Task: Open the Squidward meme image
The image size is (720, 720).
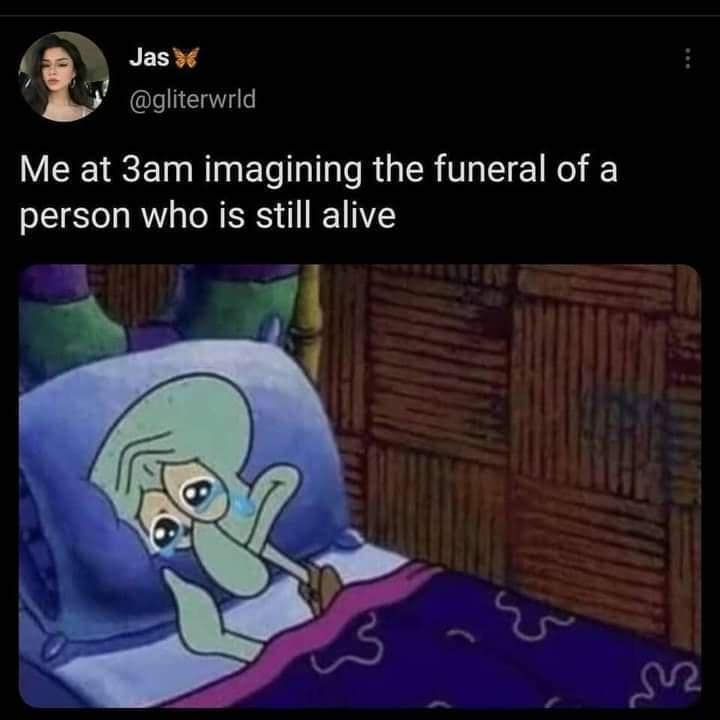Action: (x=360, y=486)
